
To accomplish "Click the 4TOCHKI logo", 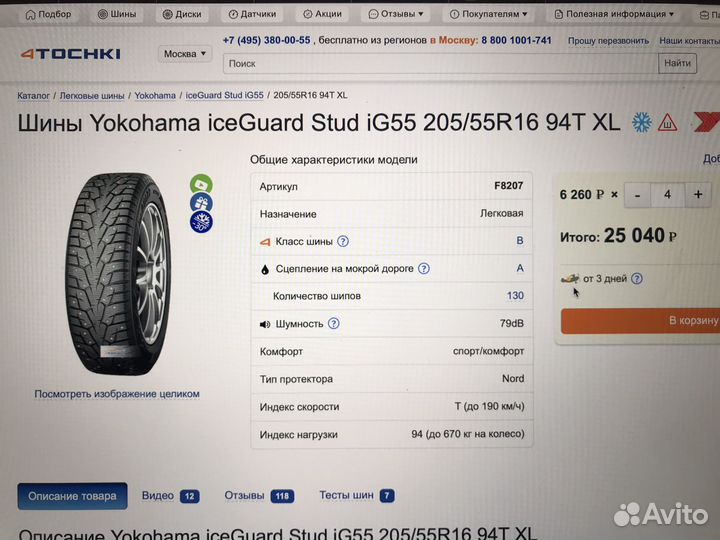I will point(70,54).
